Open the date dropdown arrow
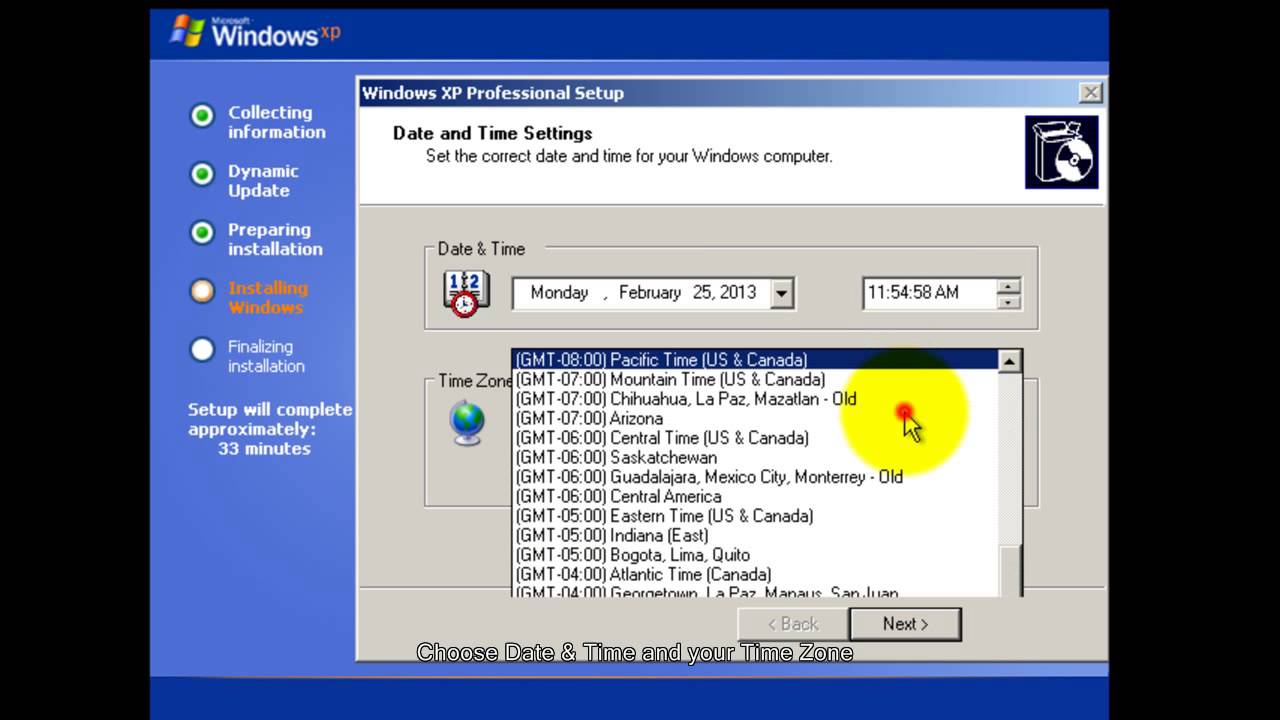 pos(782,293)
